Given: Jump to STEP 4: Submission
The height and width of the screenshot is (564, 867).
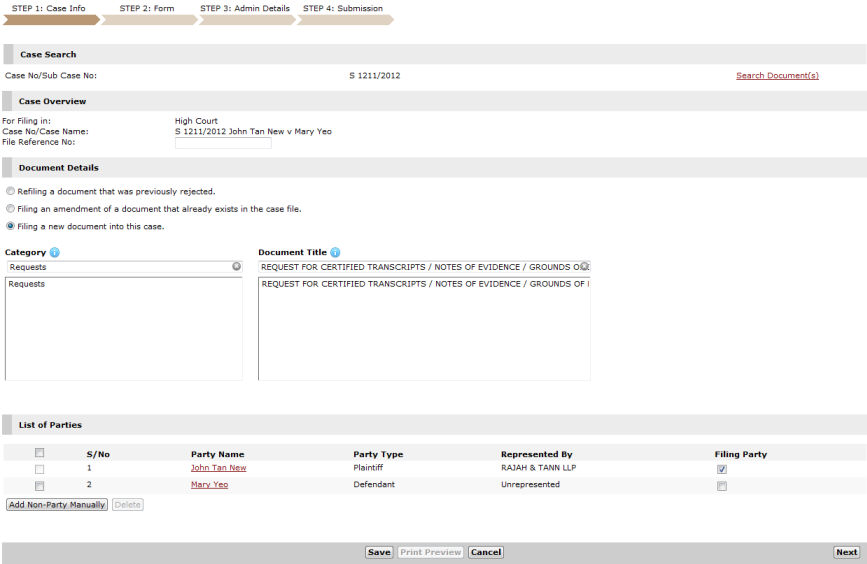Looking at the screenshot, I should [342, 9].
